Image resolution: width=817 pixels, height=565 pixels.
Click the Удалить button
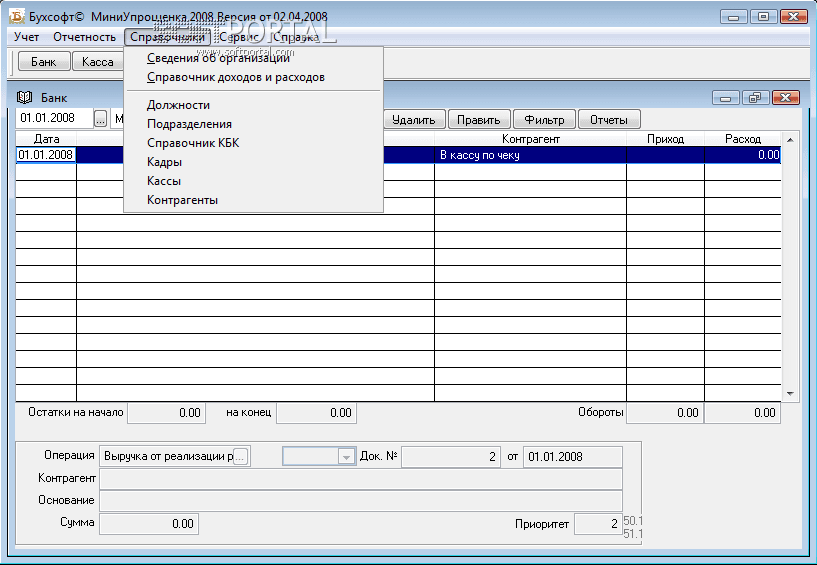pyautogui.click(x=414, y=120)
